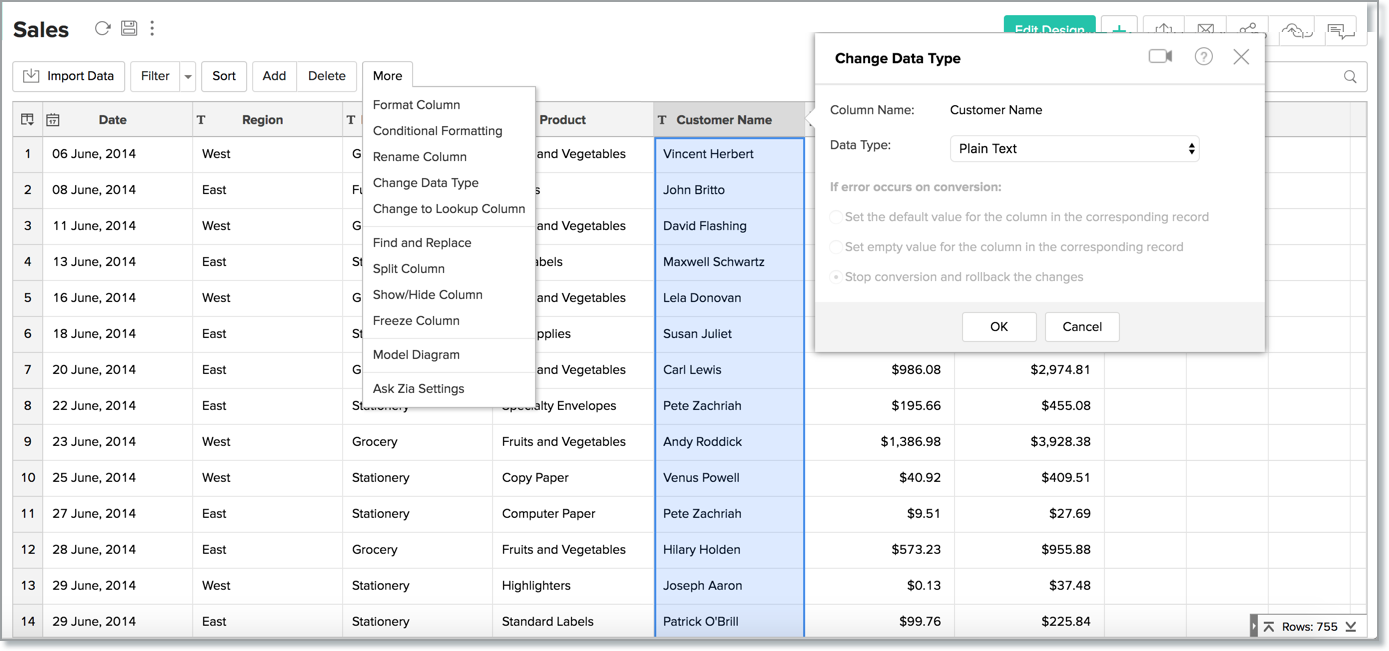Choose Split Column from More menu
Image resolution: width=1389 pixels, height=651 pixels.
[x=409, y=269]
